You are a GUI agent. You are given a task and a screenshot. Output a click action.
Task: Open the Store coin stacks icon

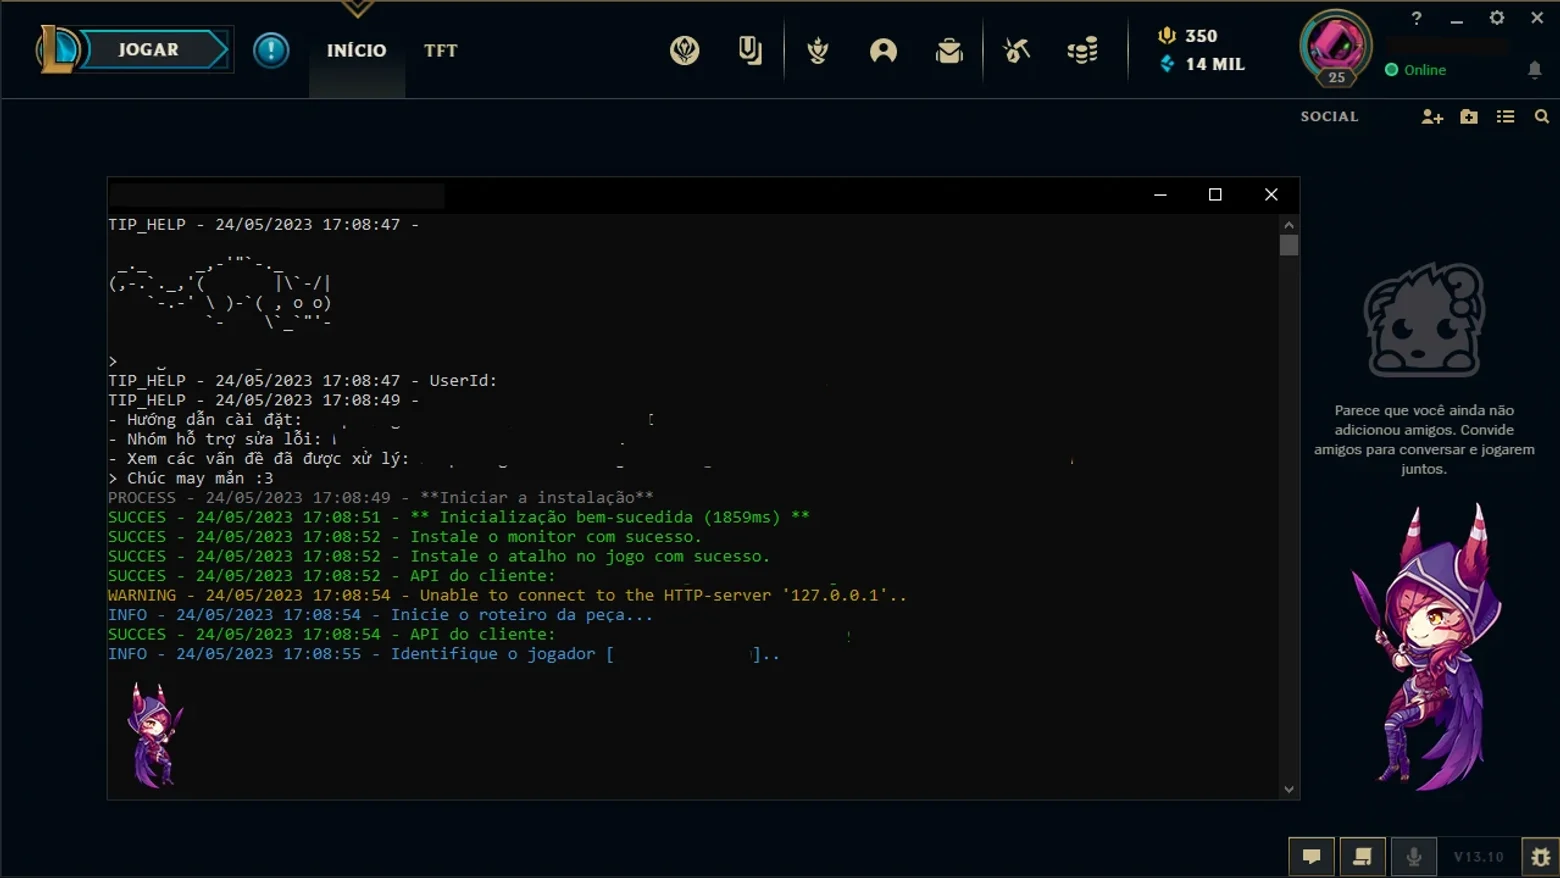point(1082,50)
